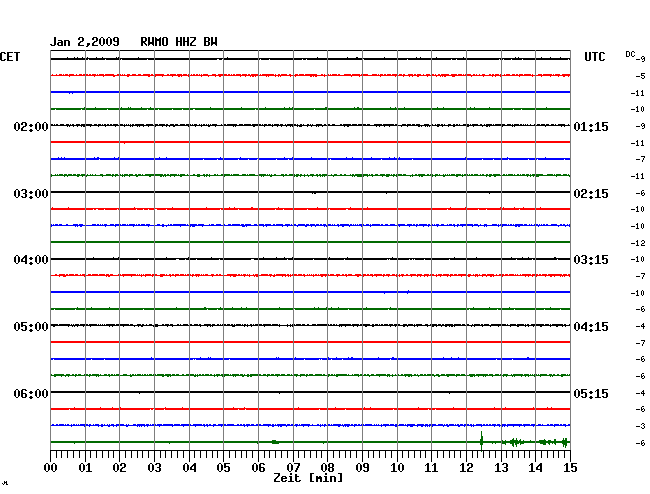Click the DC value -12
The image size is (650, 494).
click(638, 243)
